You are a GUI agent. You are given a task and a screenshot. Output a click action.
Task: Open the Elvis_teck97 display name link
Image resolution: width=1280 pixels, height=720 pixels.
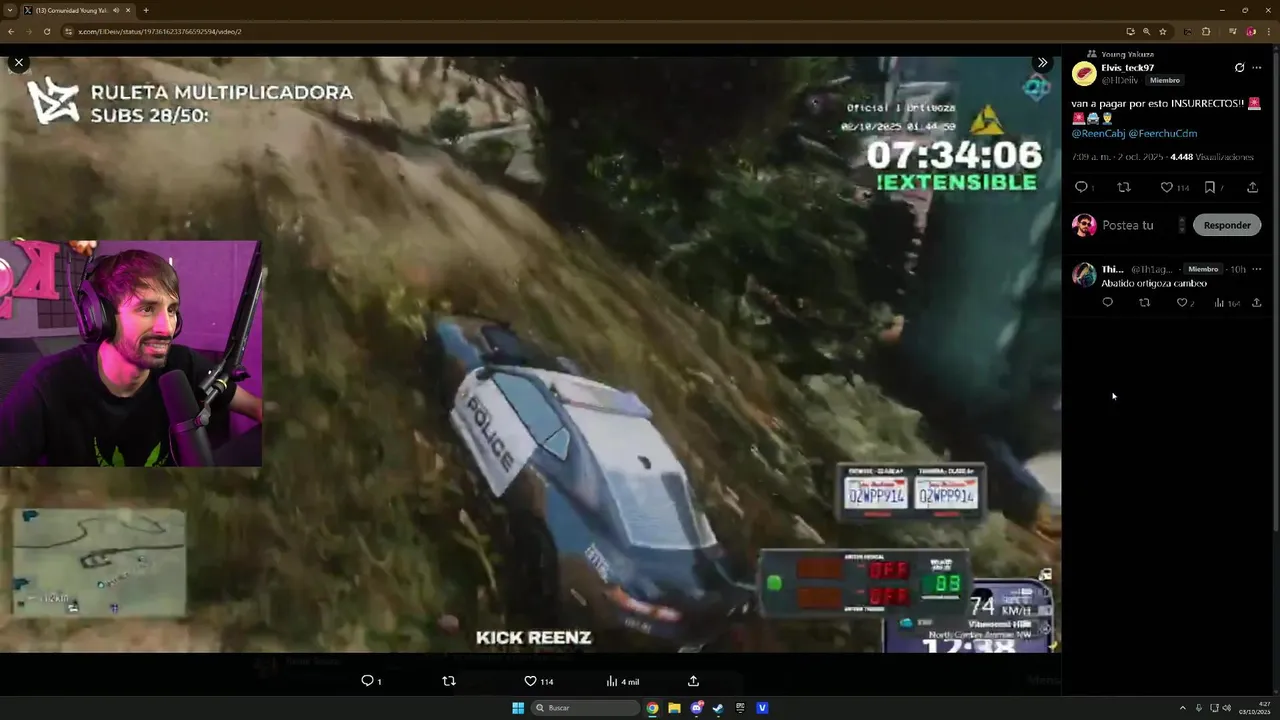click(x=1127, y=68)
